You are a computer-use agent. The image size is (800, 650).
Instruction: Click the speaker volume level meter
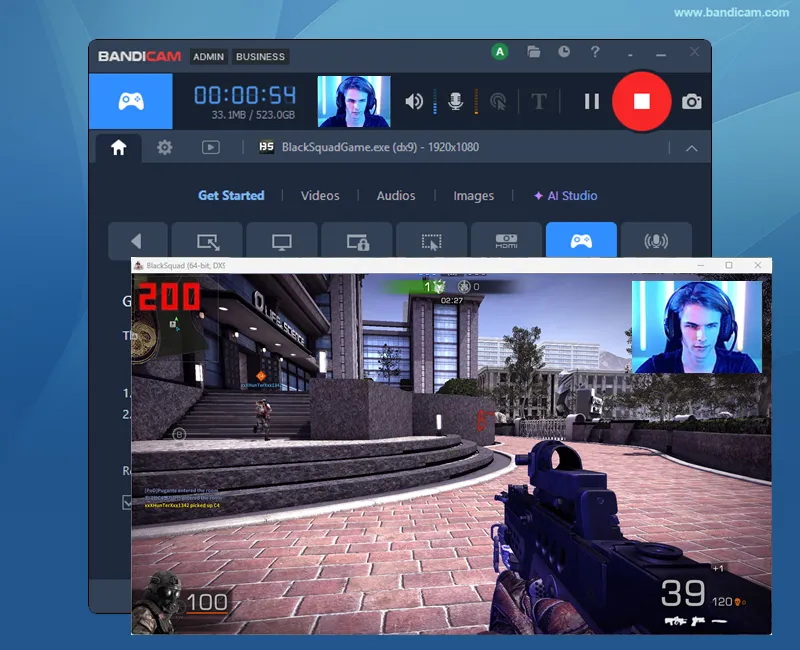point(435,102)
